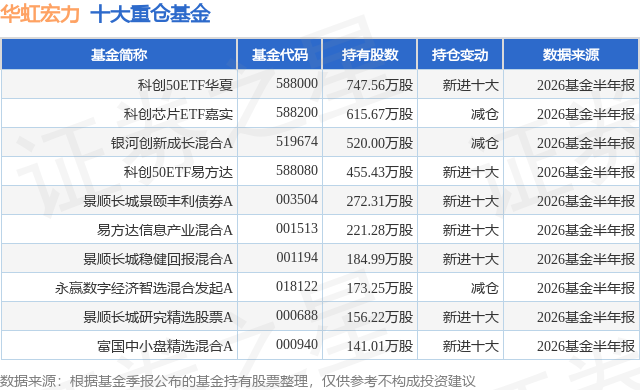Click 2026基金半年报 source in last row
Viewport: 640px width, 390px height.
(x=586, y=346)
